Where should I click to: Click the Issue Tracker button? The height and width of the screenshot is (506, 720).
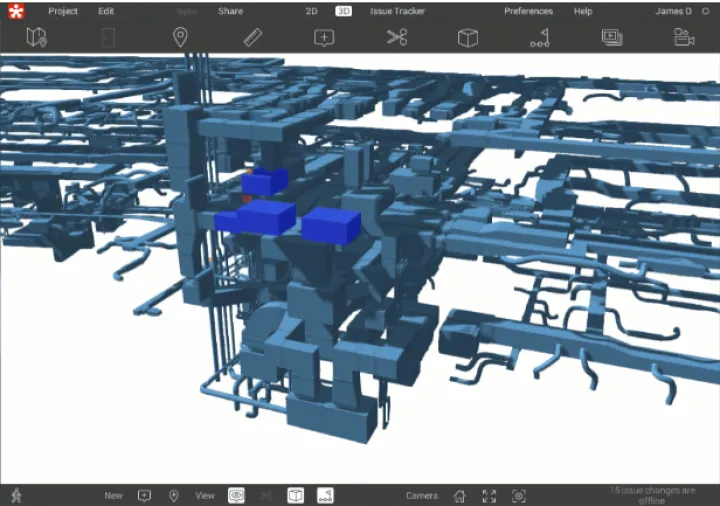[397, 11]
